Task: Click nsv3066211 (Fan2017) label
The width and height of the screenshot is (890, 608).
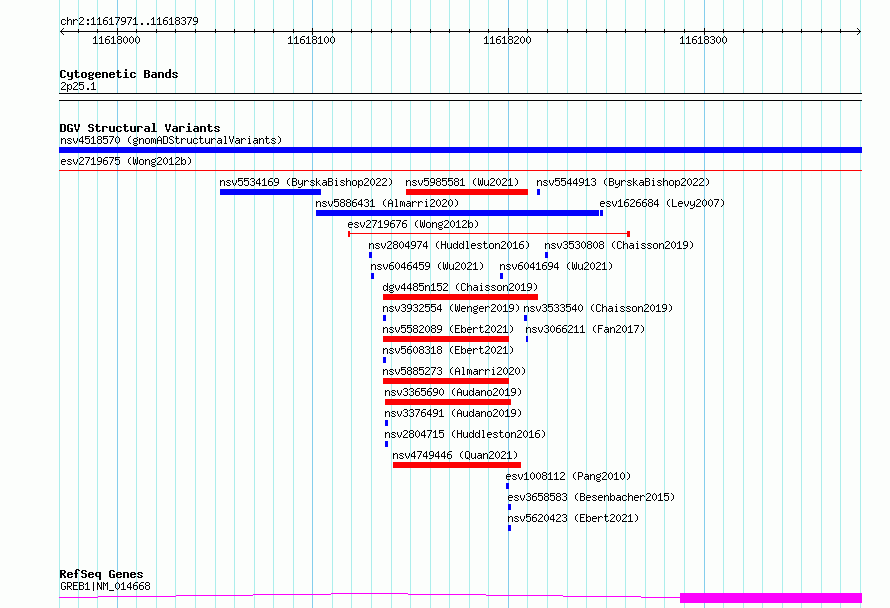Action: tap(585, 329)
